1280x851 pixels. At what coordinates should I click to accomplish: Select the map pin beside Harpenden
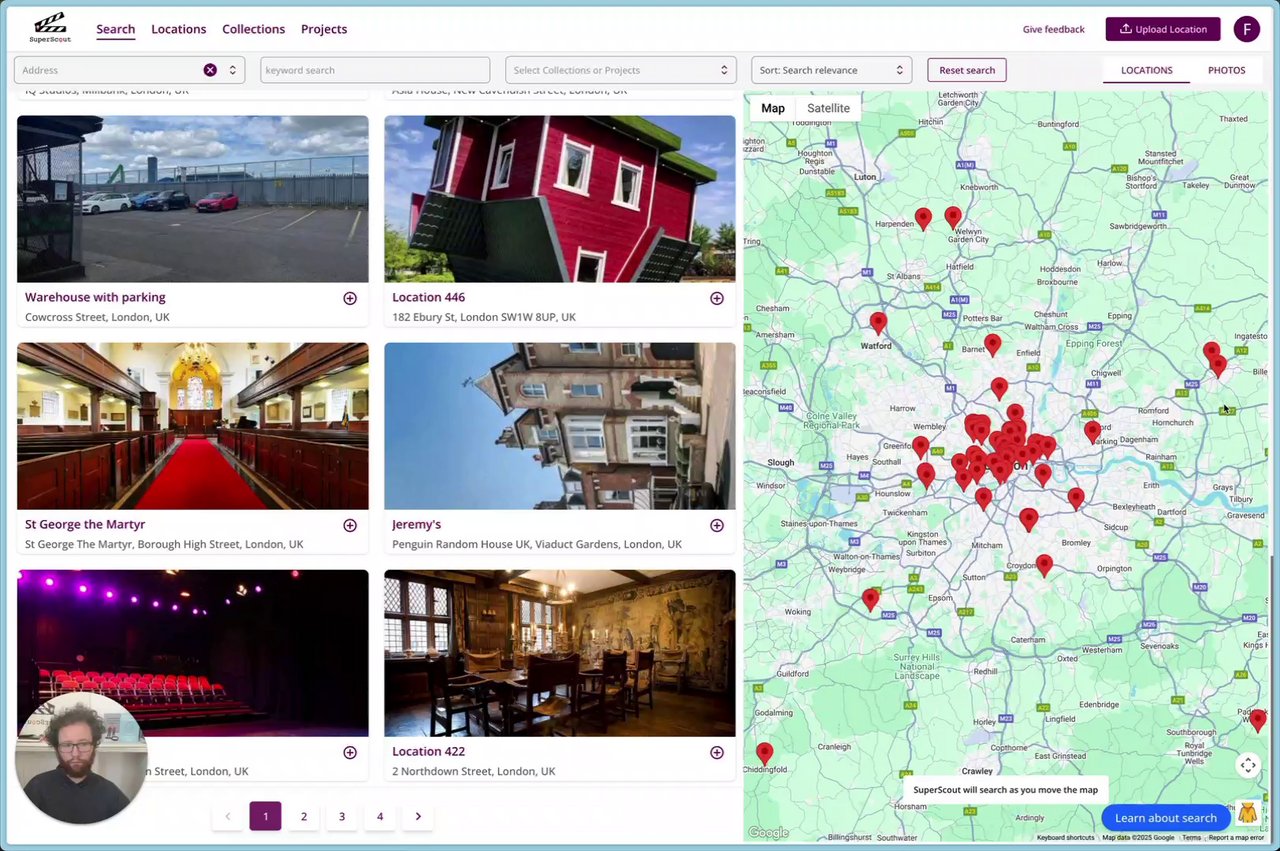923,218
